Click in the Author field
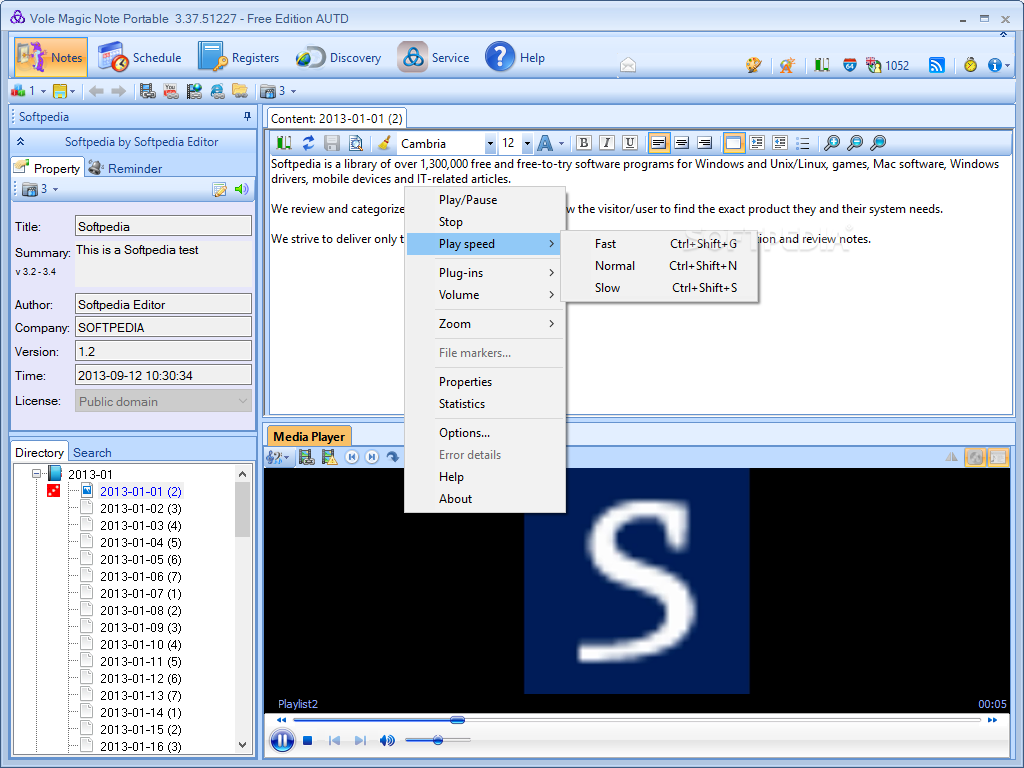The height and width of the screenshot is (768, 1024). pos(163,304)
